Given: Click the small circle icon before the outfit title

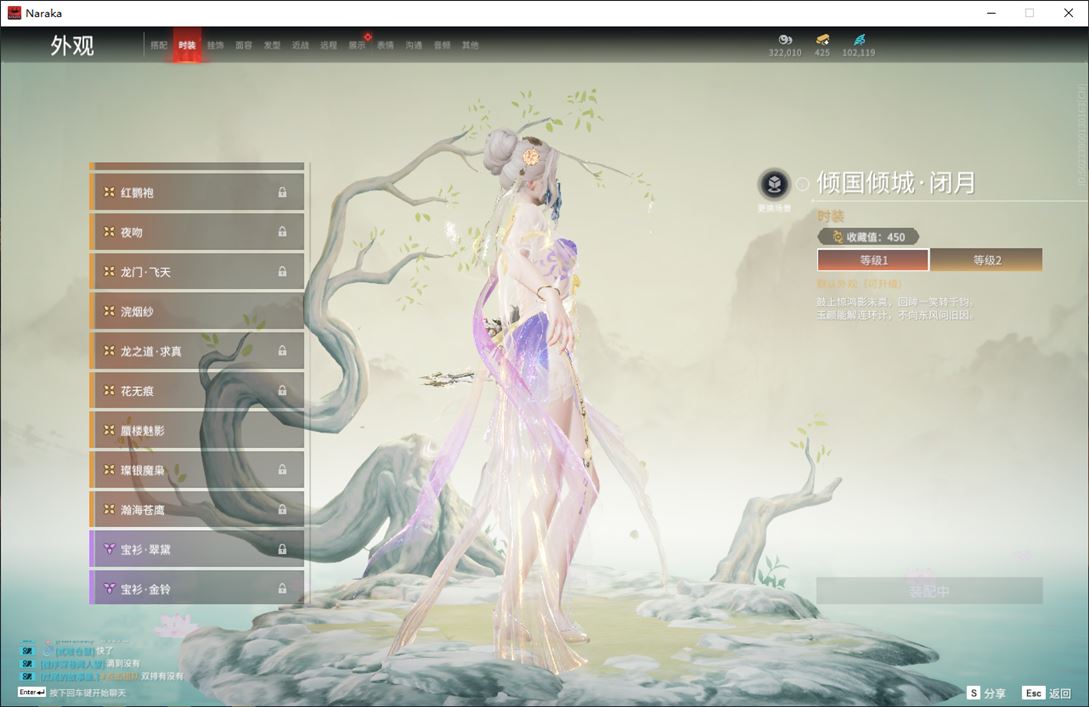Looking at the screenshot, I should coord(803,184).
